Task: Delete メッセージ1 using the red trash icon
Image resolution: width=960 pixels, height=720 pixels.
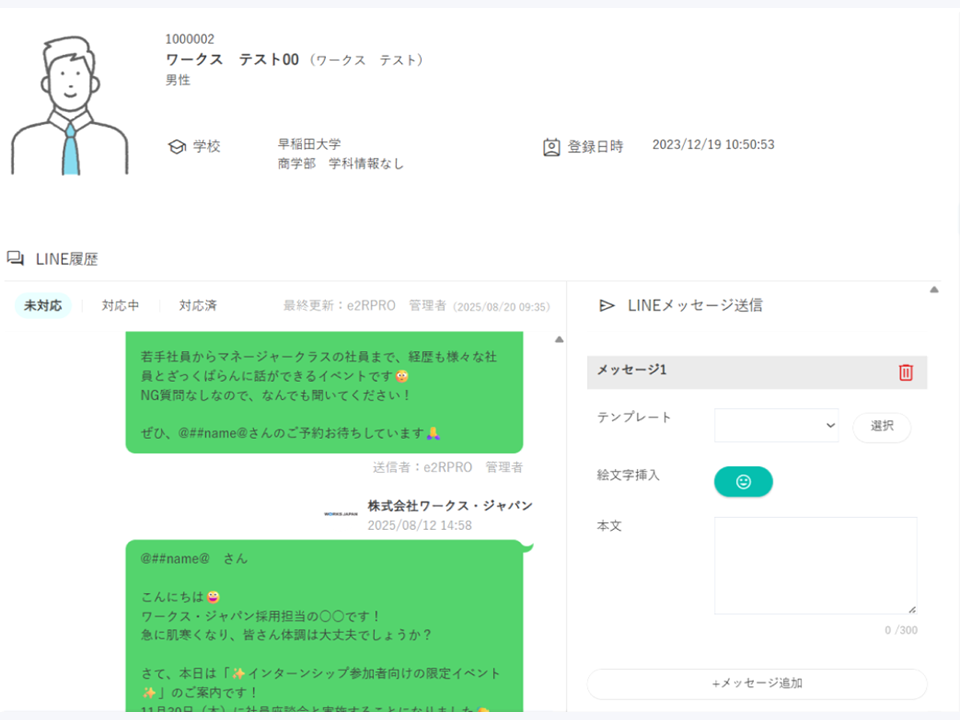Action: point(905,372)
